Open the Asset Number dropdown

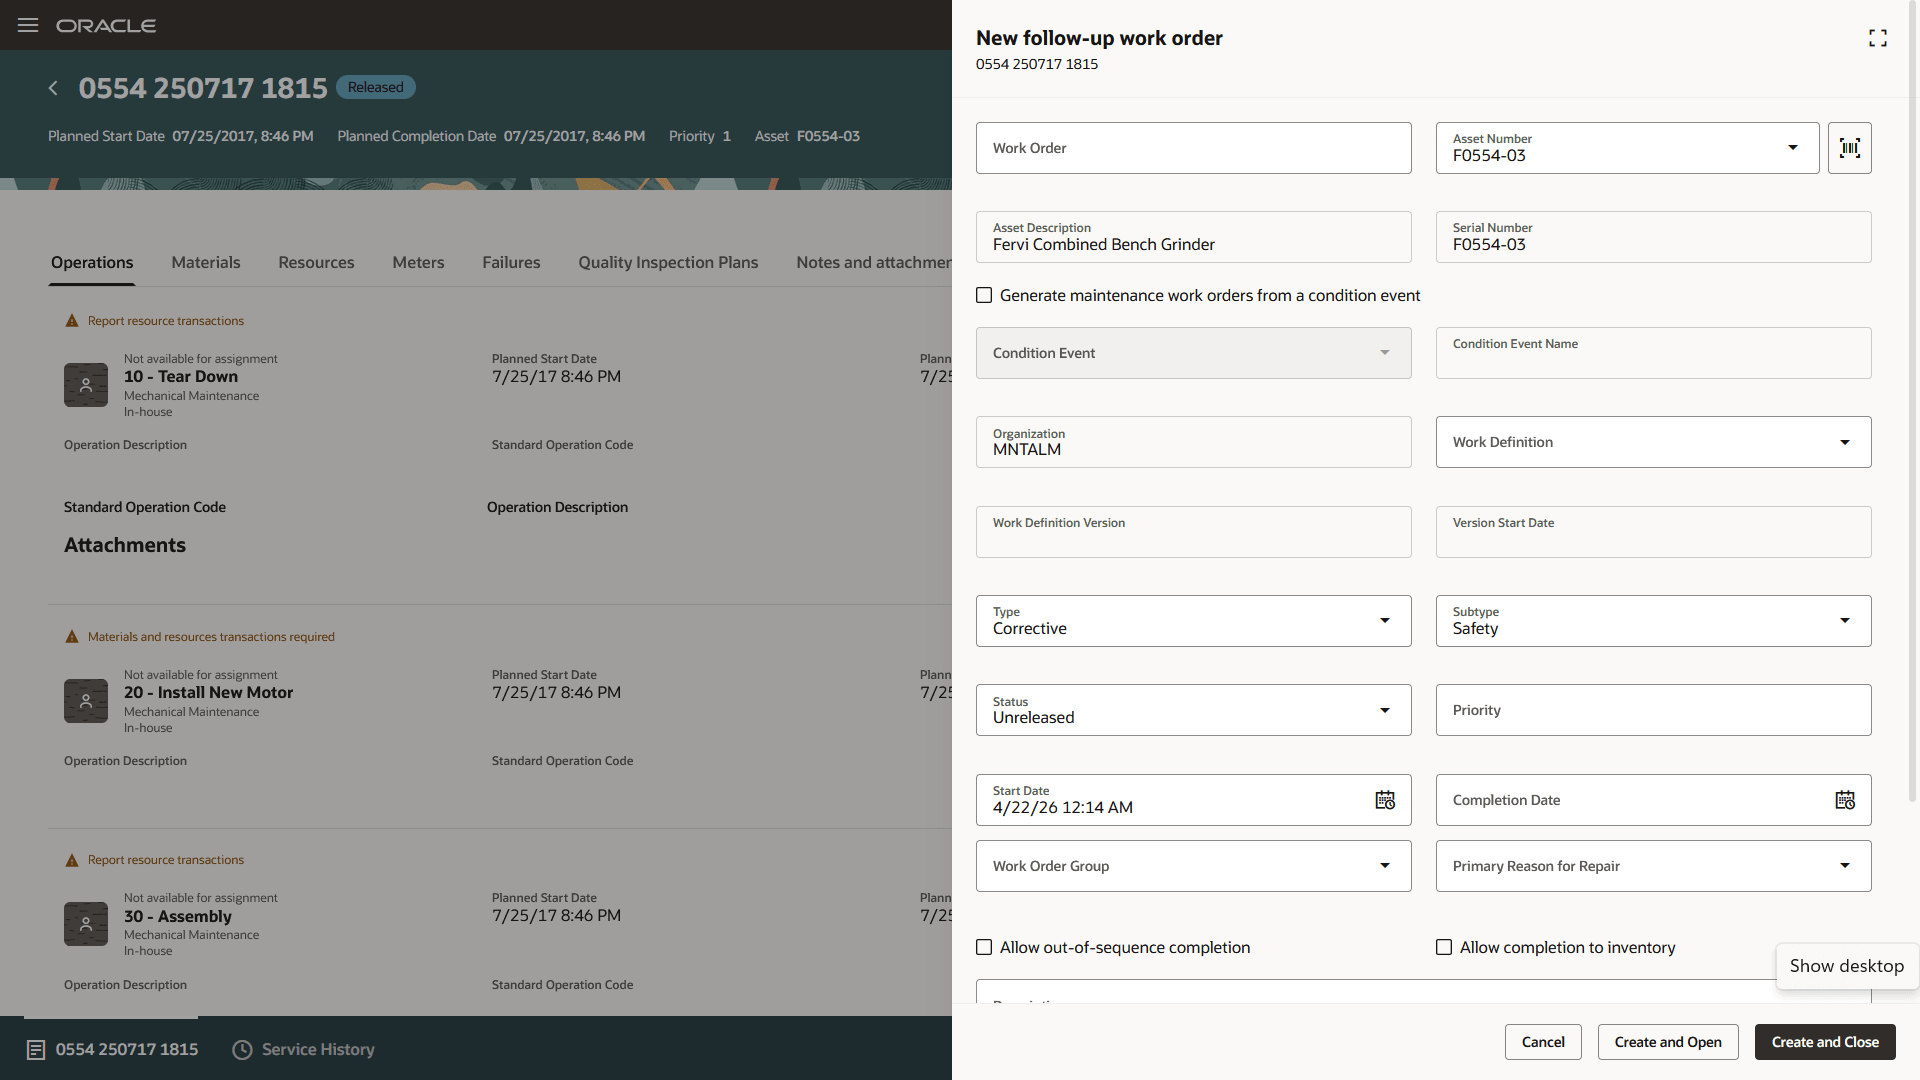(x=1793, y=148)
